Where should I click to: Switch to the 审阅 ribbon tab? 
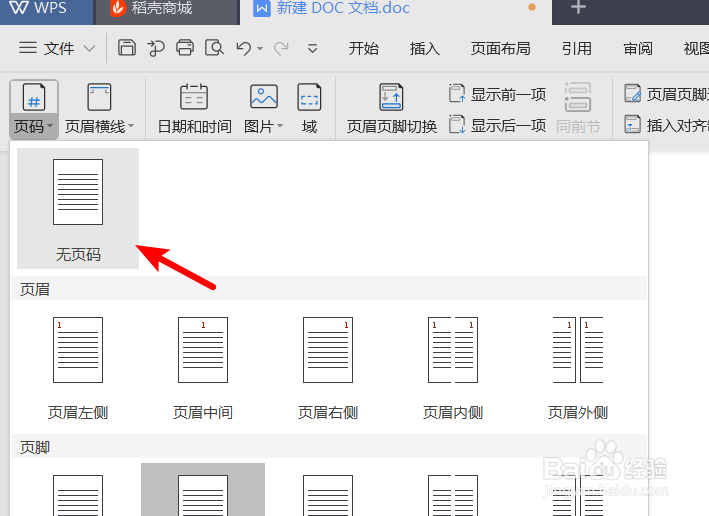click(638, 48)
